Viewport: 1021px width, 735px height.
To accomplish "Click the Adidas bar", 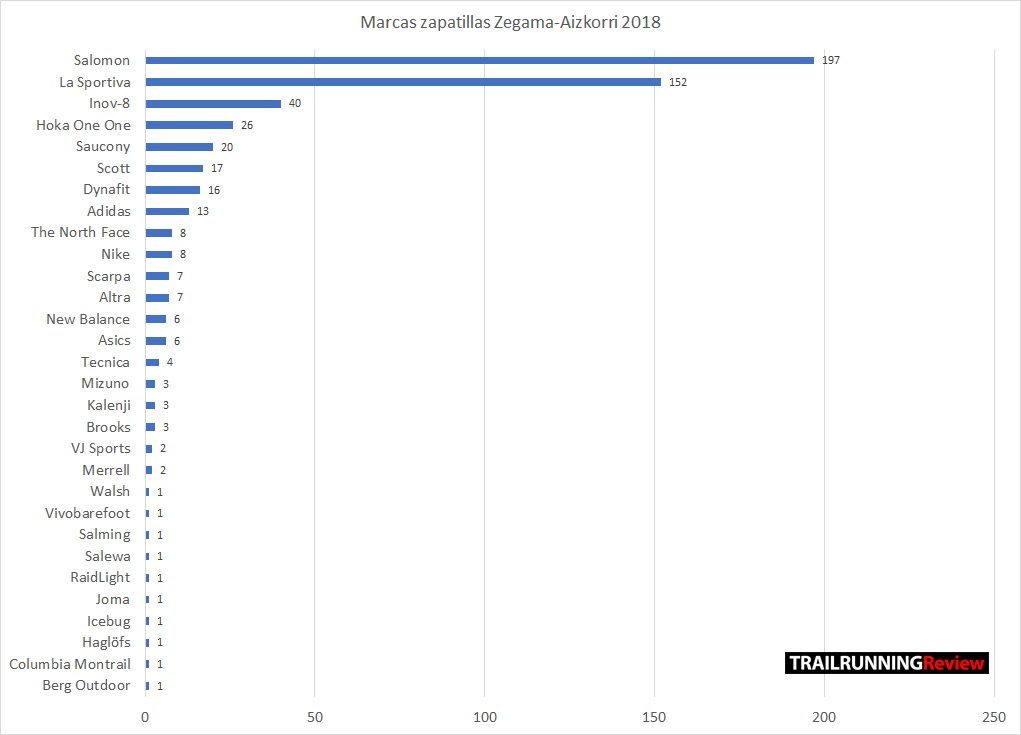I will [x=167, y=211].
